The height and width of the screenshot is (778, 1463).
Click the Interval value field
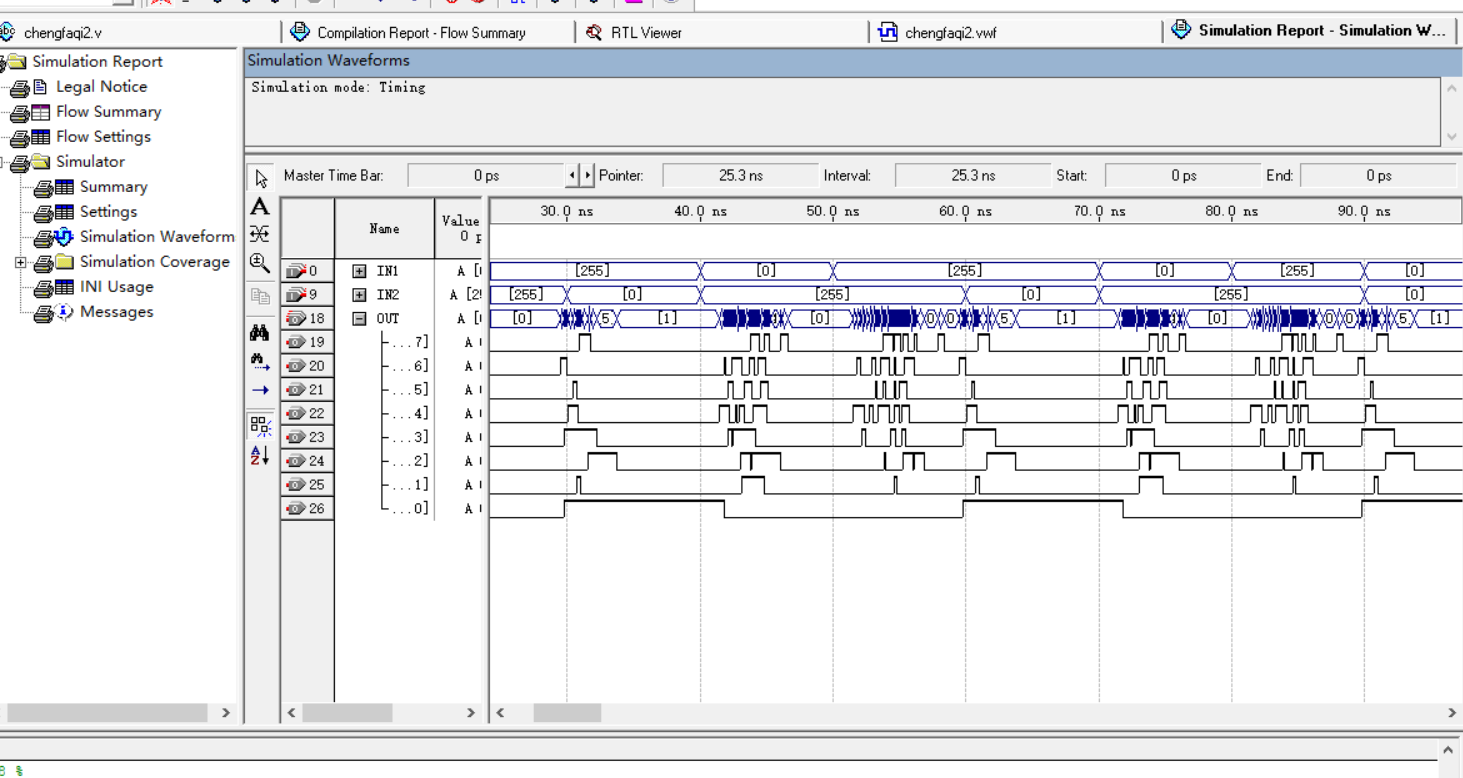pos(973,176)
